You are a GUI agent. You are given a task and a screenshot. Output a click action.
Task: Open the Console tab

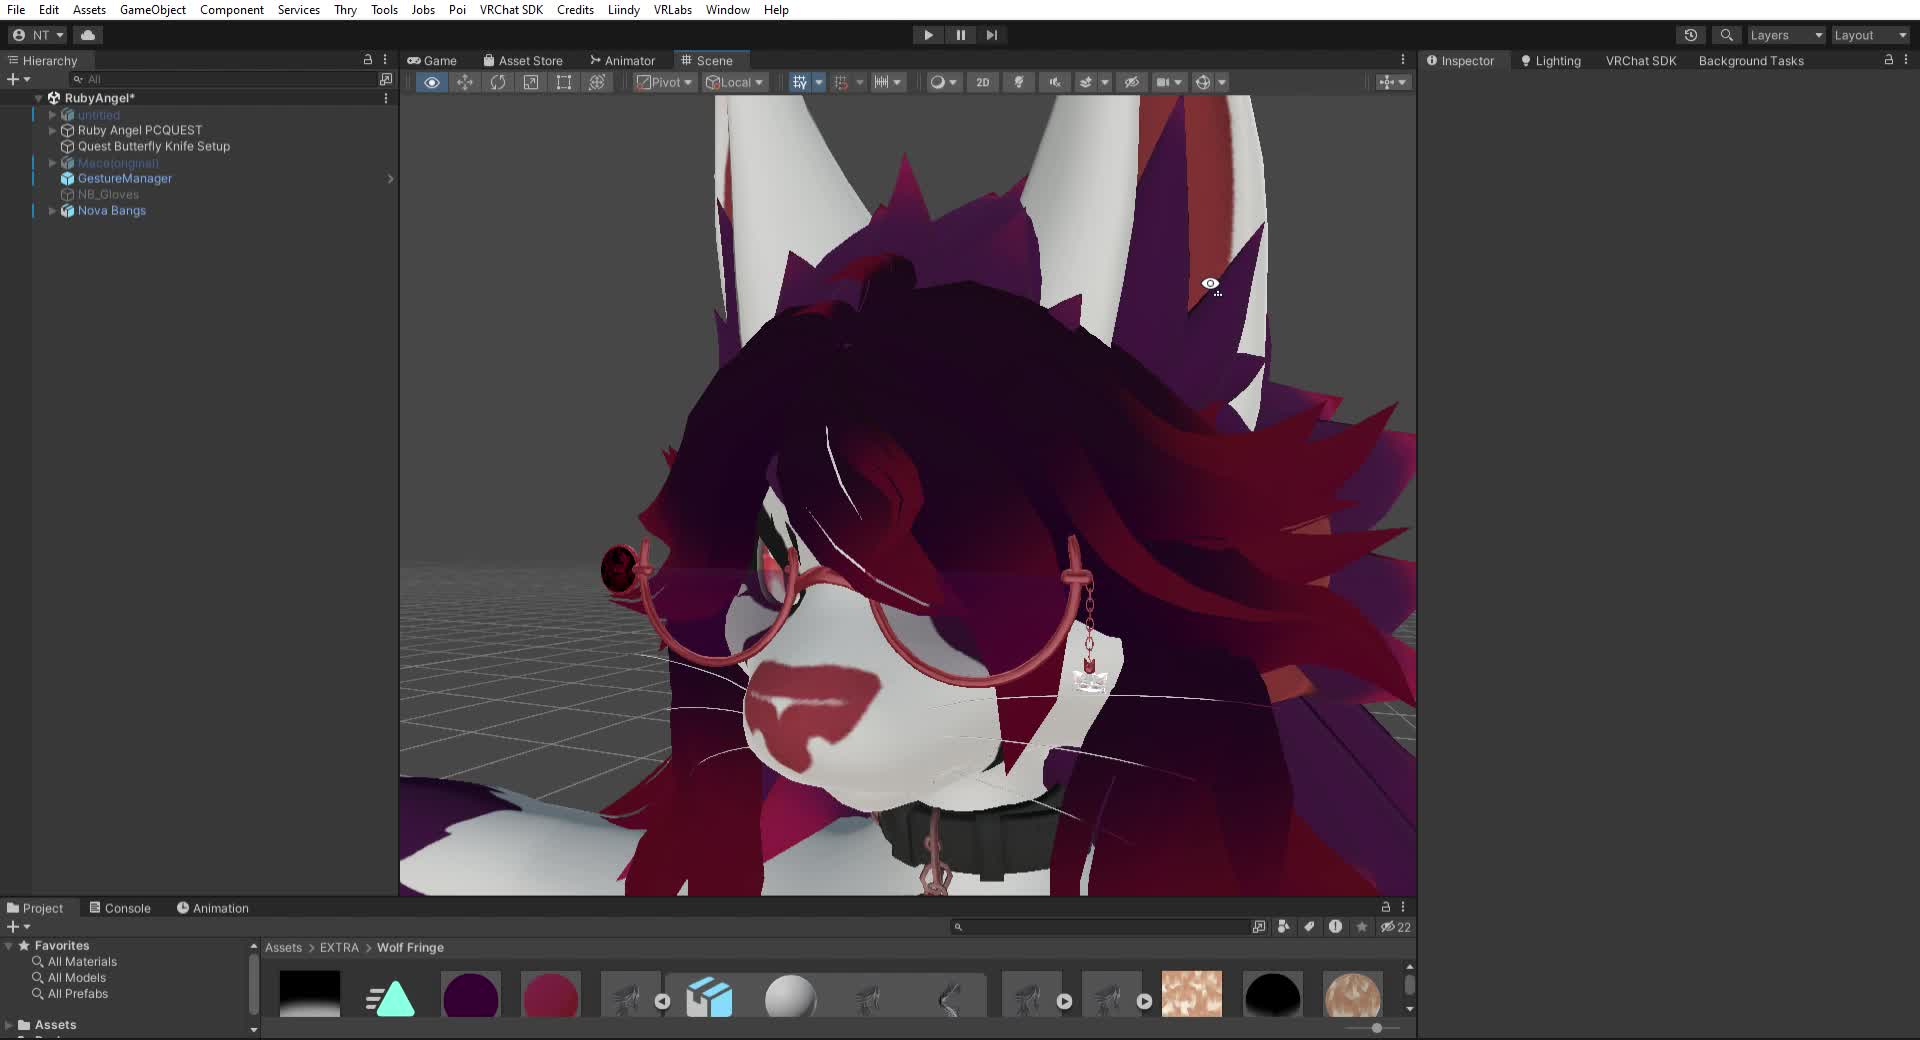(120, 908)
